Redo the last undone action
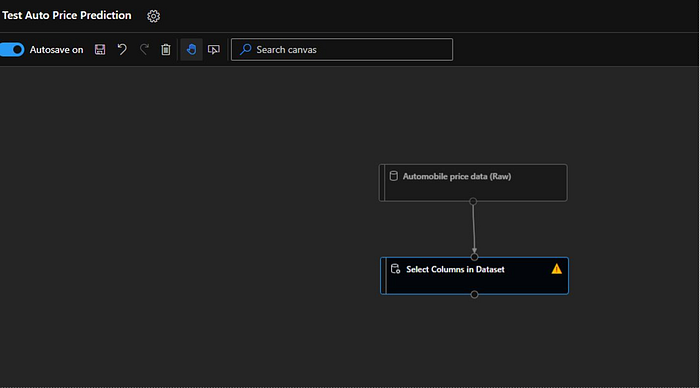Viewport: 700px width, 388px height. 144,50
